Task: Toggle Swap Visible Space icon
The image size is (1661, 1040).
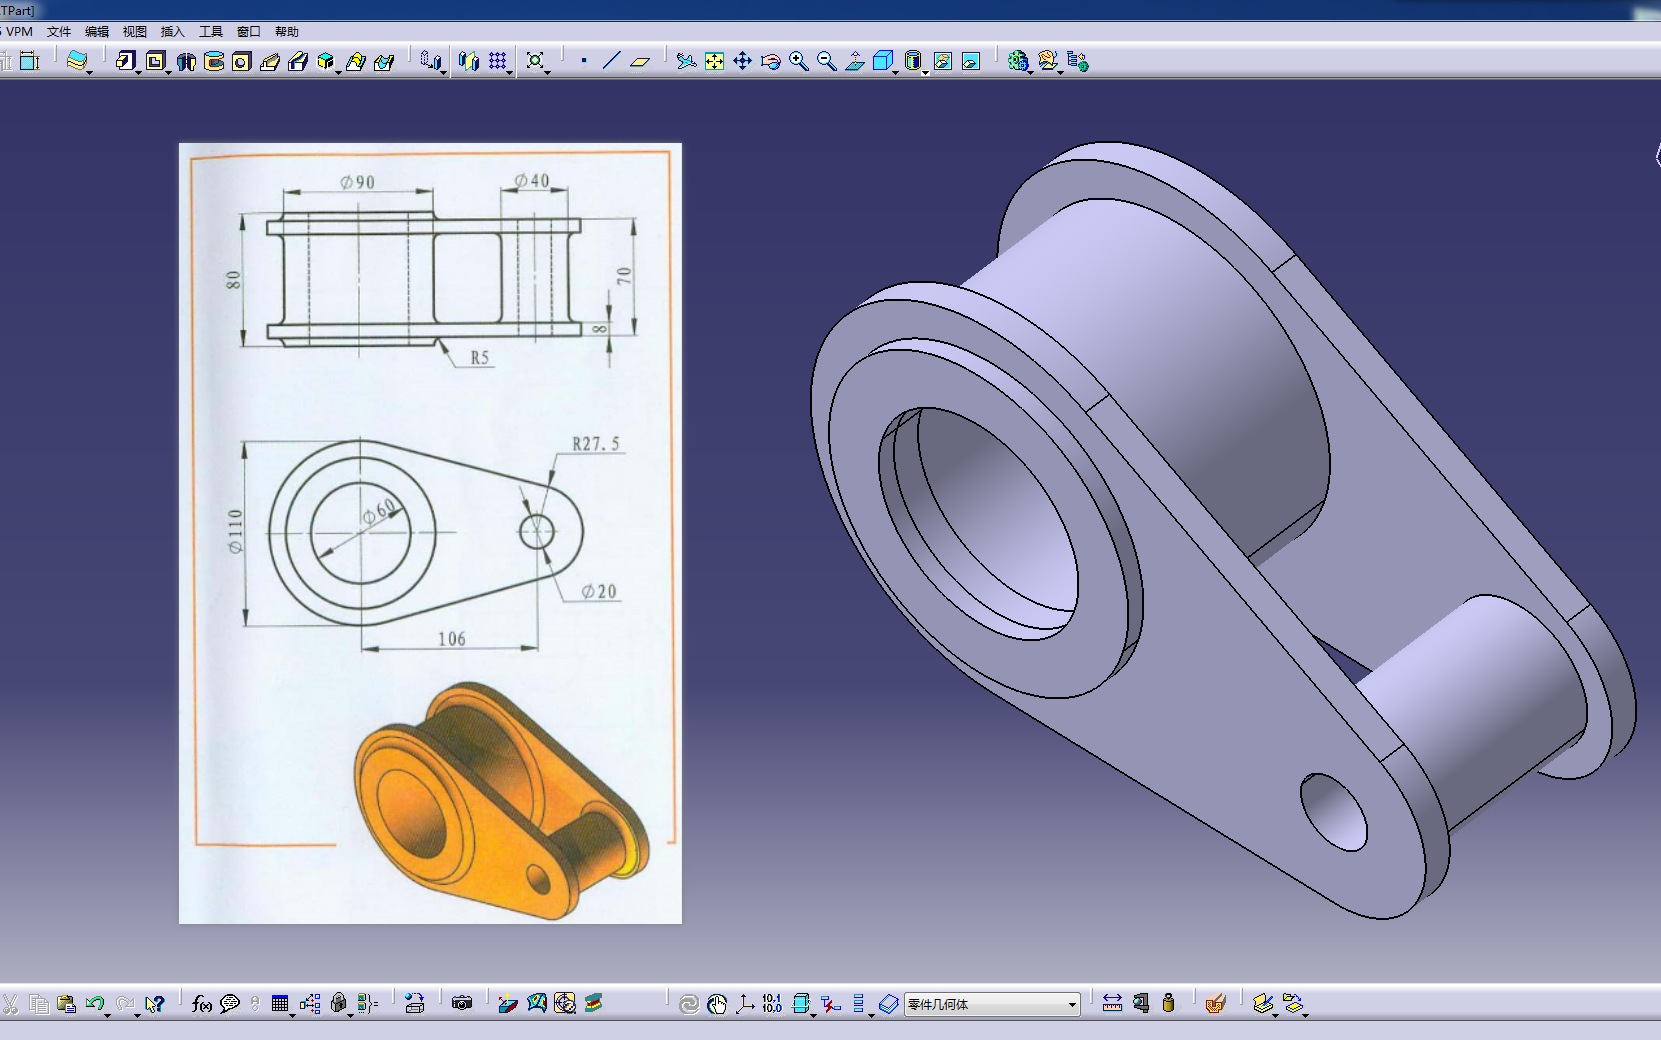Action: (x=970, y=61)
